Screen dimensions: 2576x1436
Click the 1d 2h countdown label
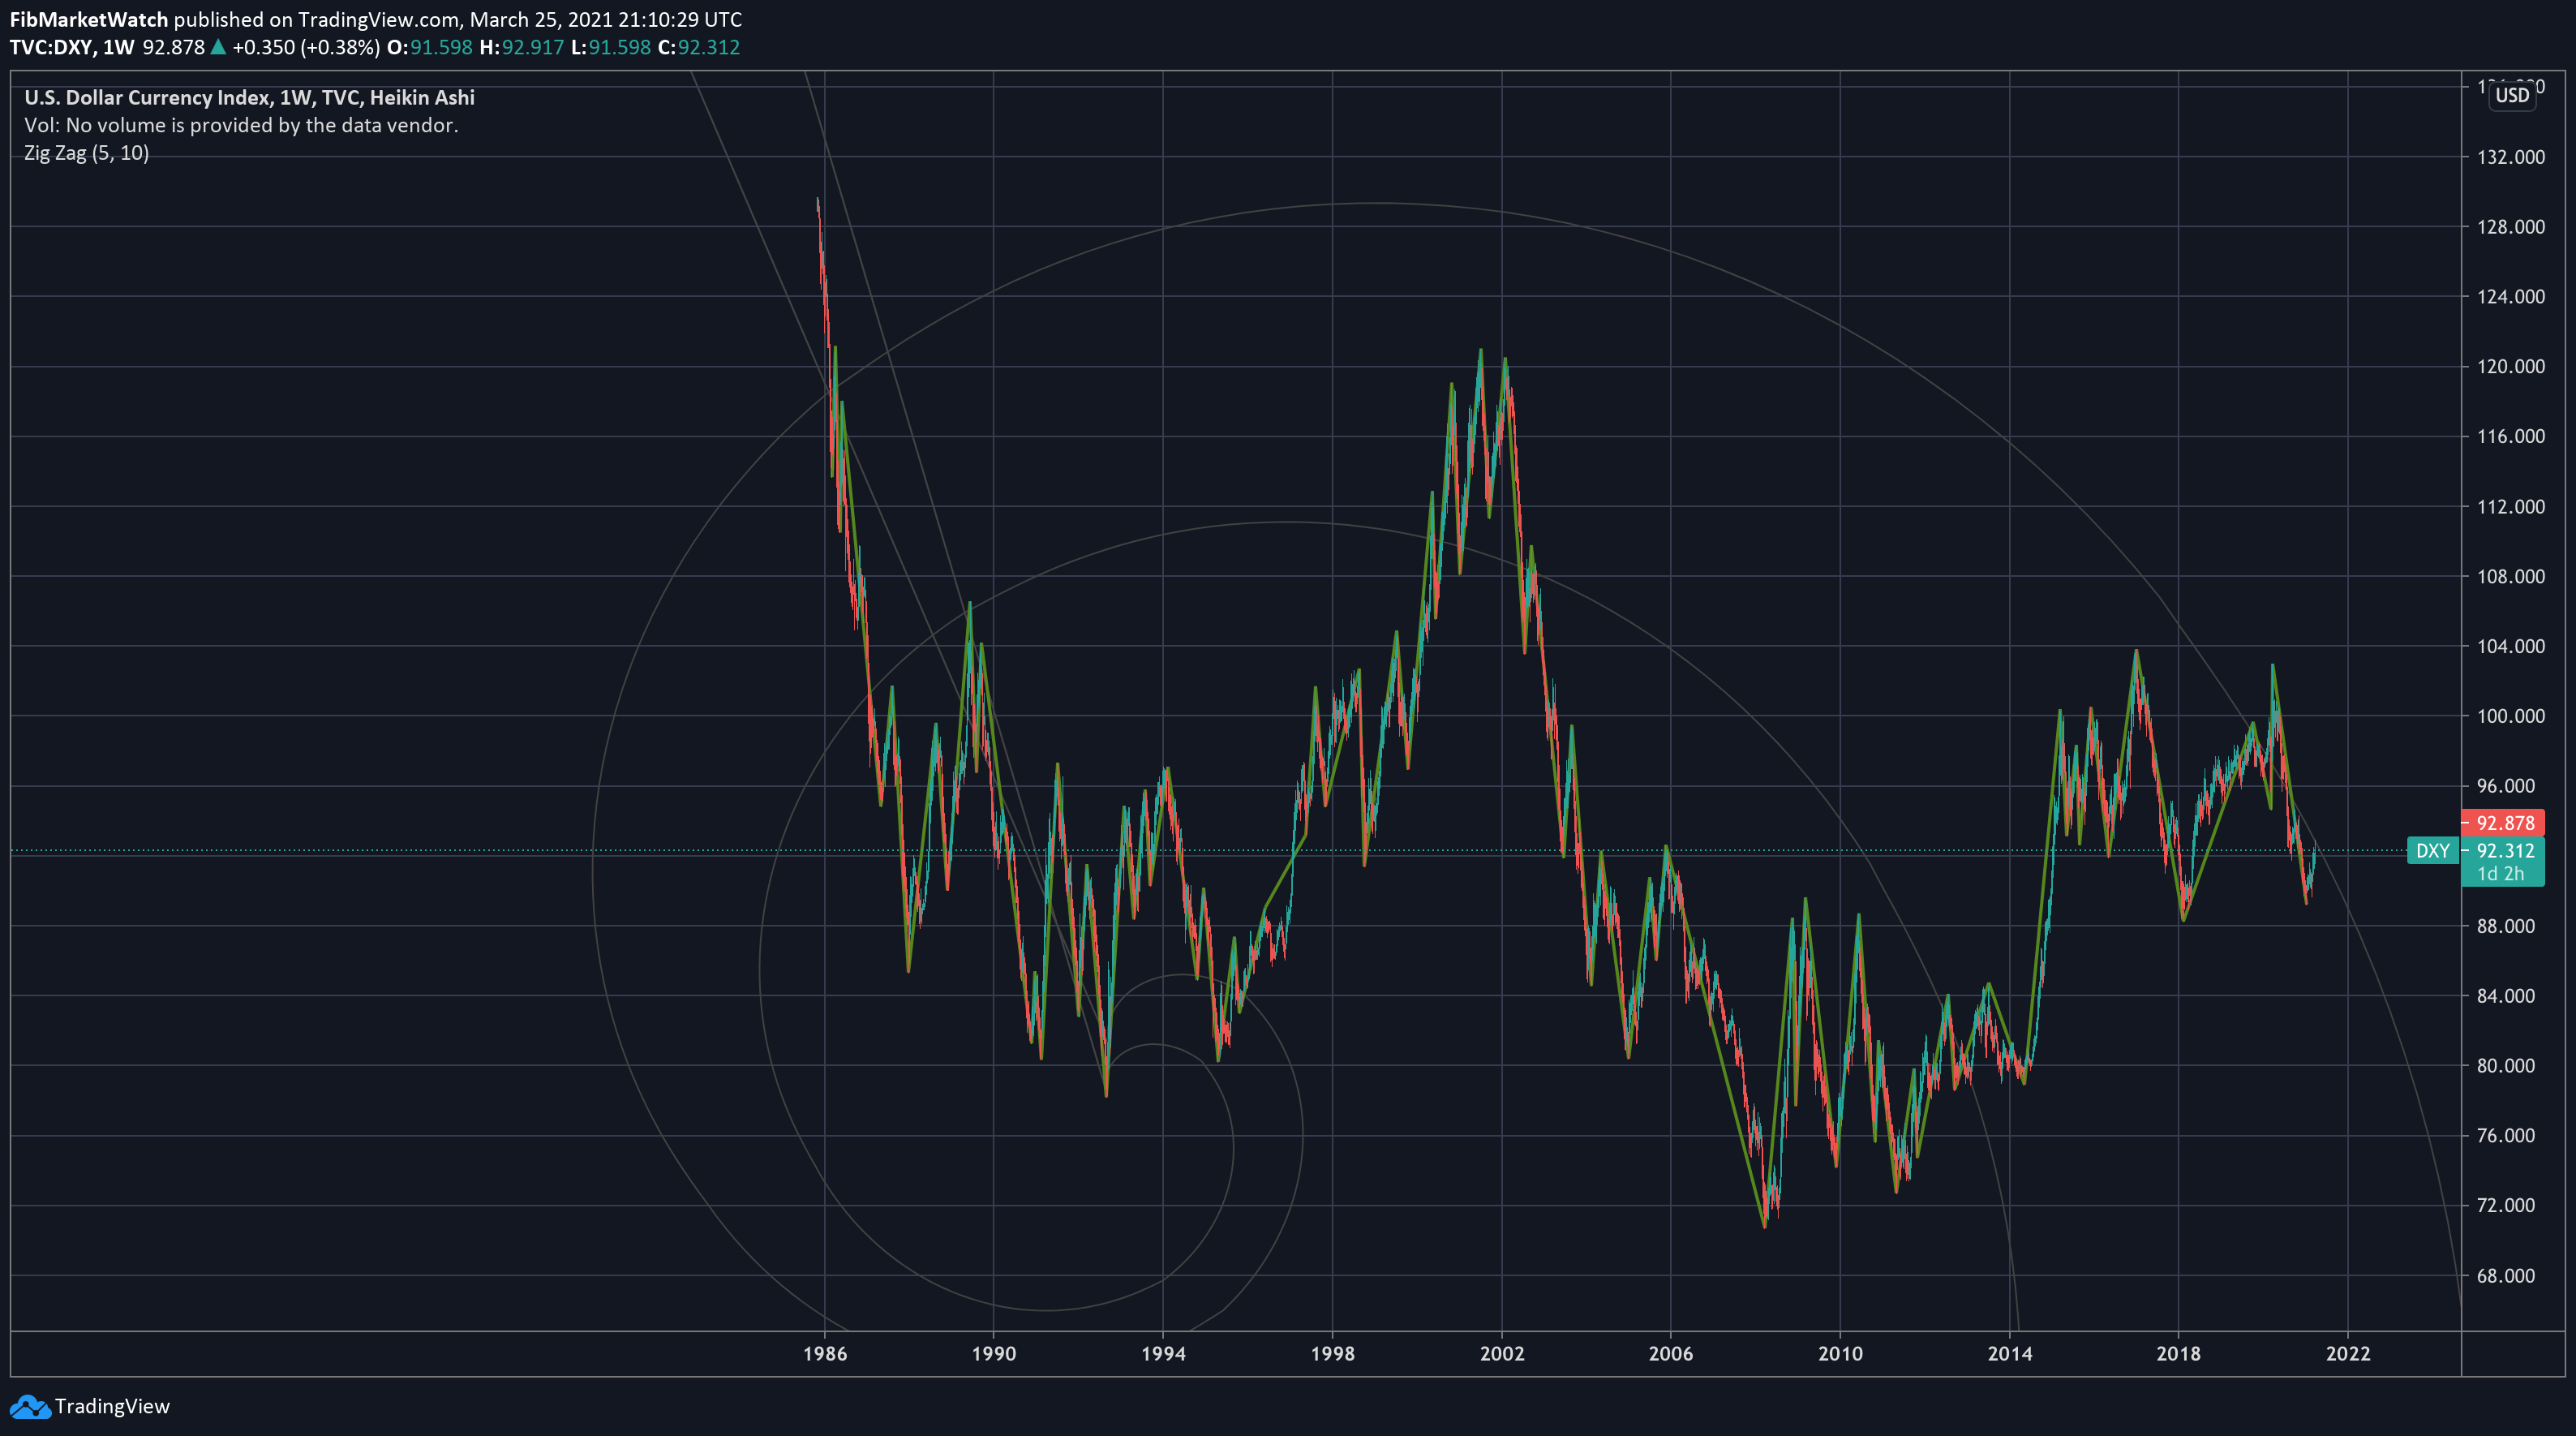[x=2501, y=874]
